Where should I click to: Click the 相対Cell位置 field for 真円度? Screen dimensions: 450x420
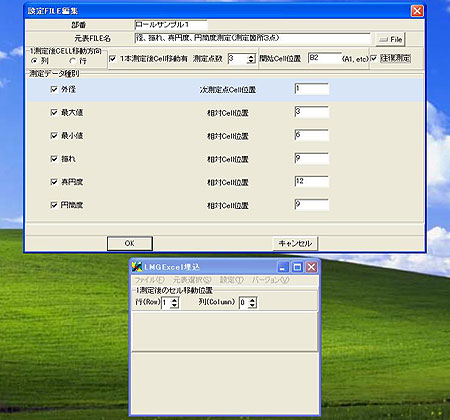pyautogui.click(x=312, y=181)
